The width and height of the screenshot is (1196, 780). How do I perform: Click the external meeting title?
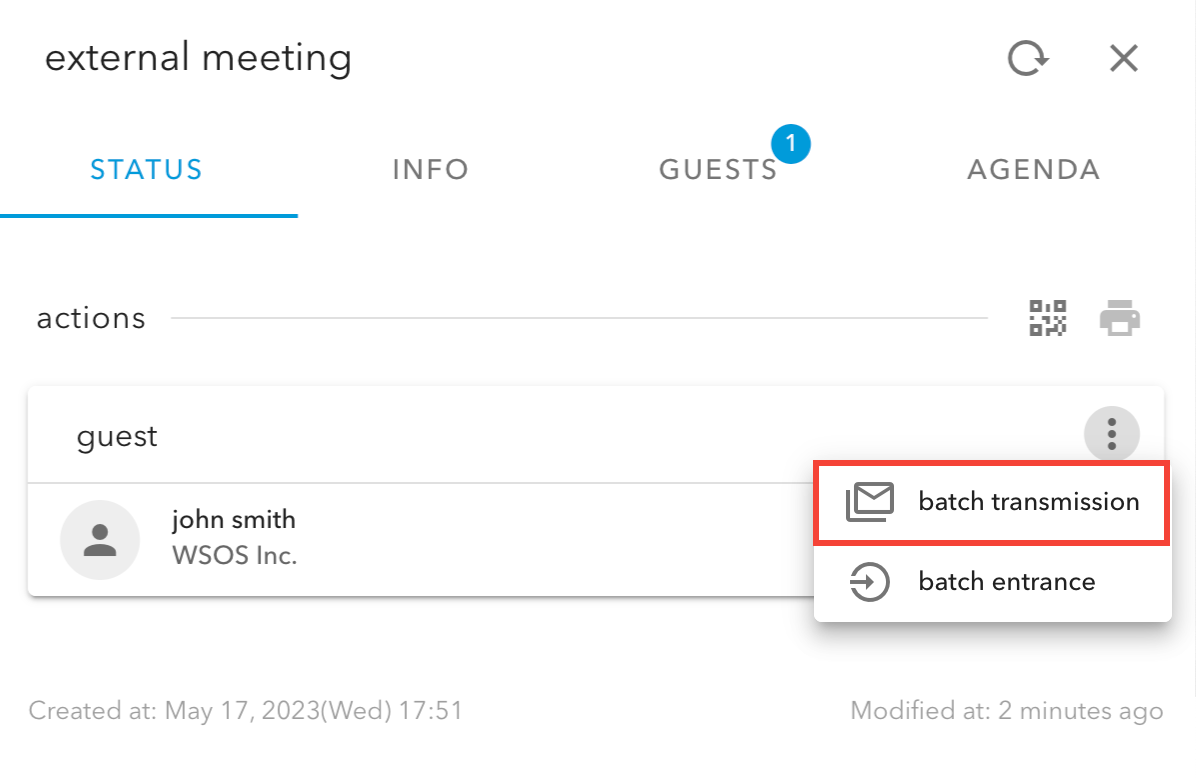pos(198,58)
